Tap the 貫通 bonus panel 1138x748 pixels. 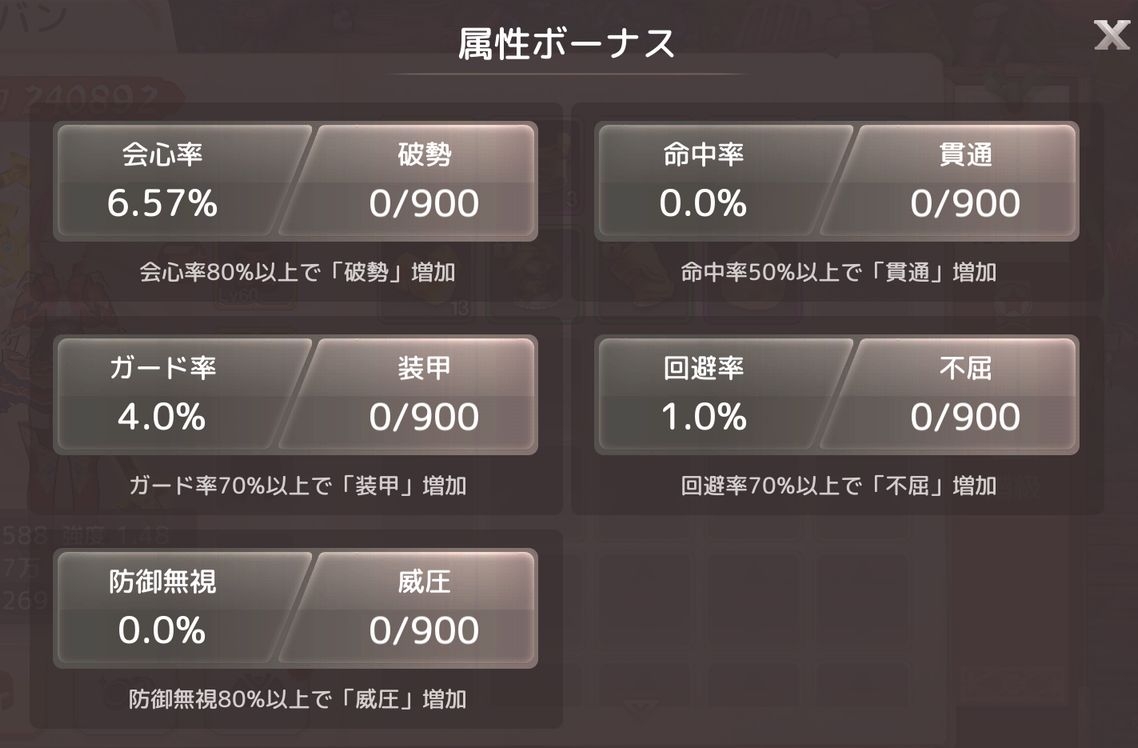tap(965, 181)
